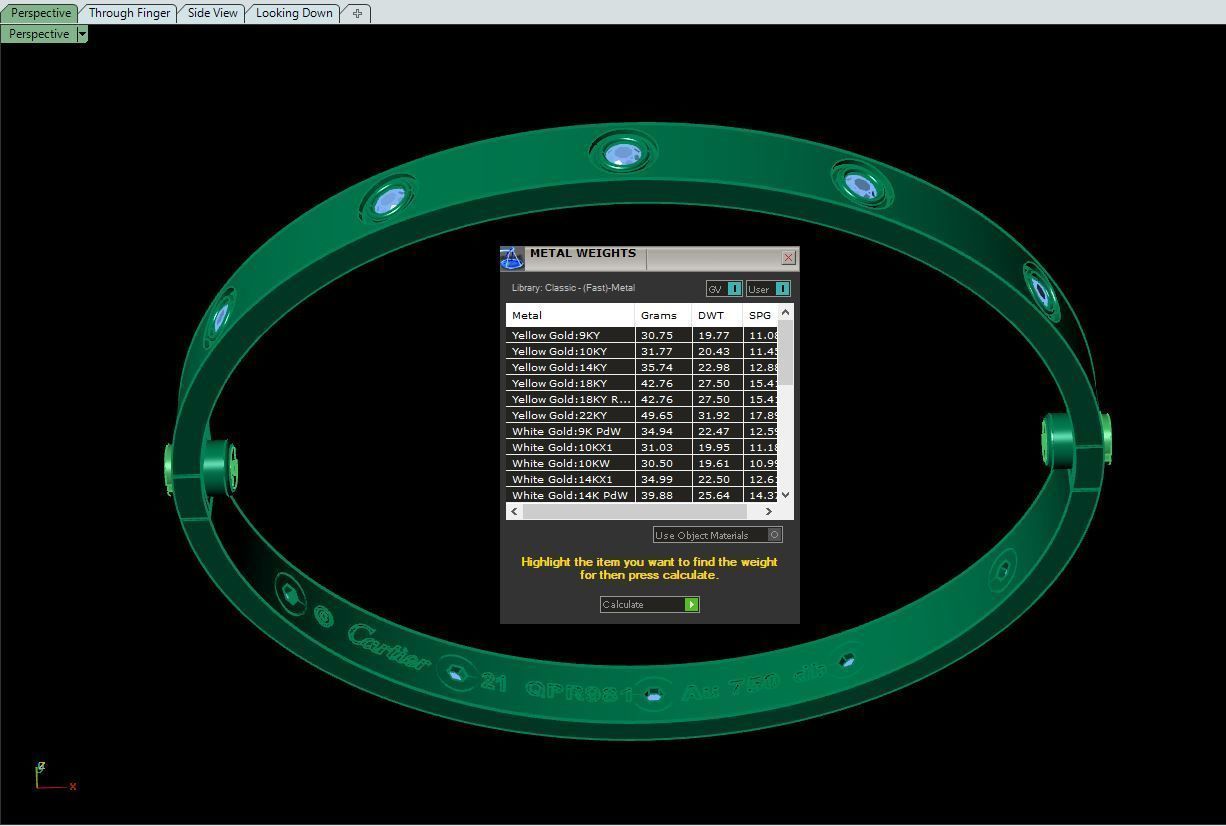Click the Perspective viewport title label
Image resolution: width=1226 pixels, height=826 pixels.
pos(39,34)
